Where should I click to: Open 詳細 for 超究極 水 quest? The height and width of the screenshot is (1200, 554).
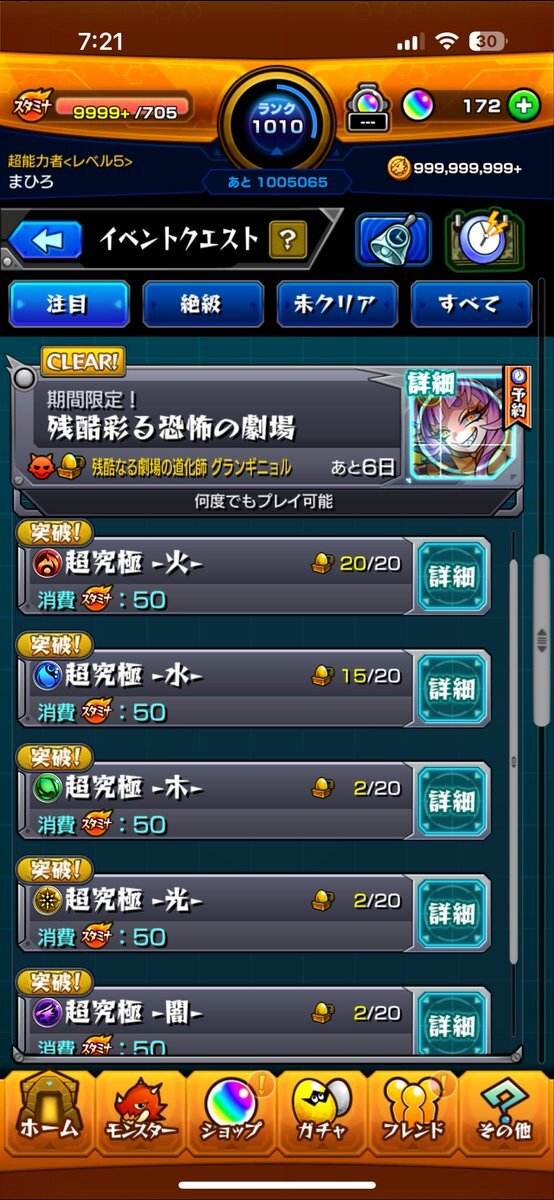pos(452,688)
